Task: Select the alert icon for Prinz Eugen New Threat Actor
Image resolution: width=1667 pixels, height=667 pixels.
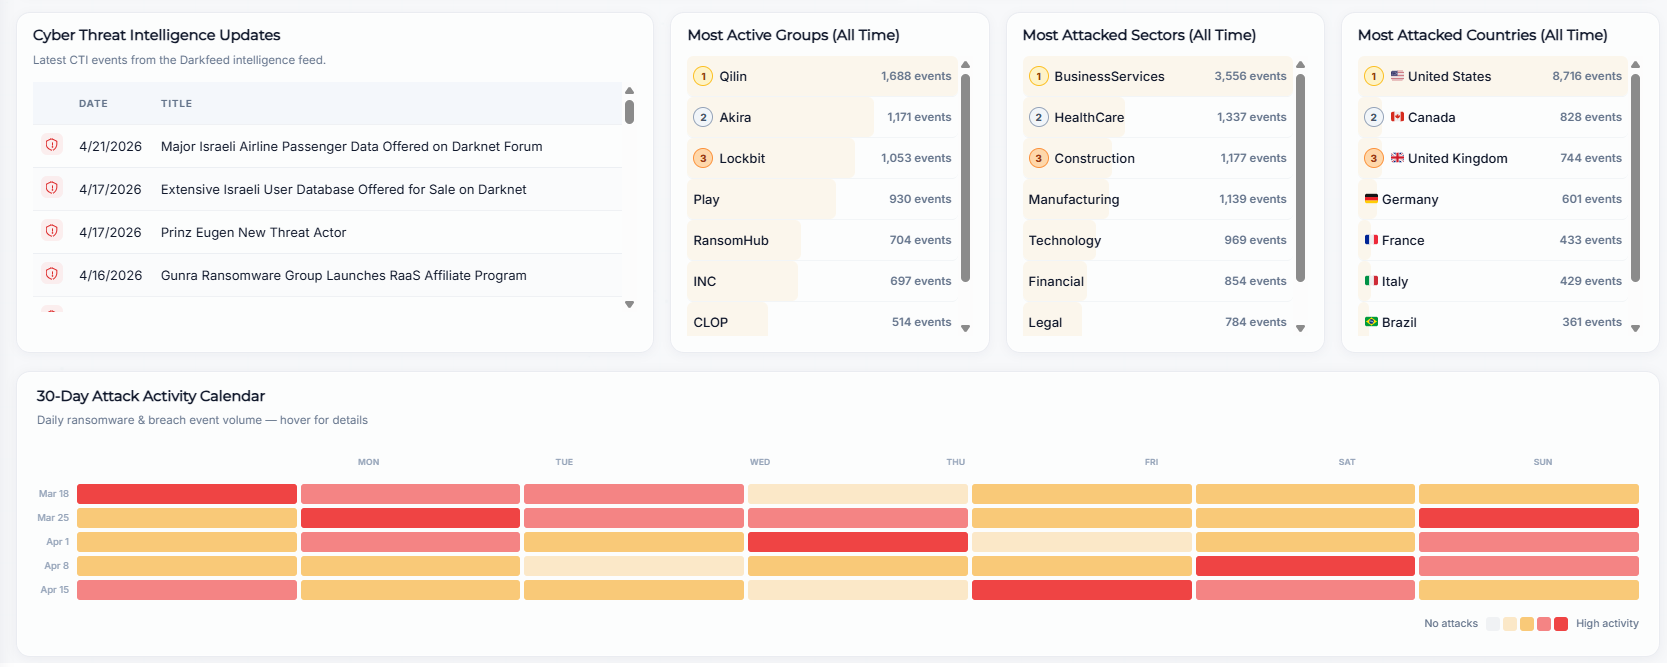Action: click(x=51, y=231)
